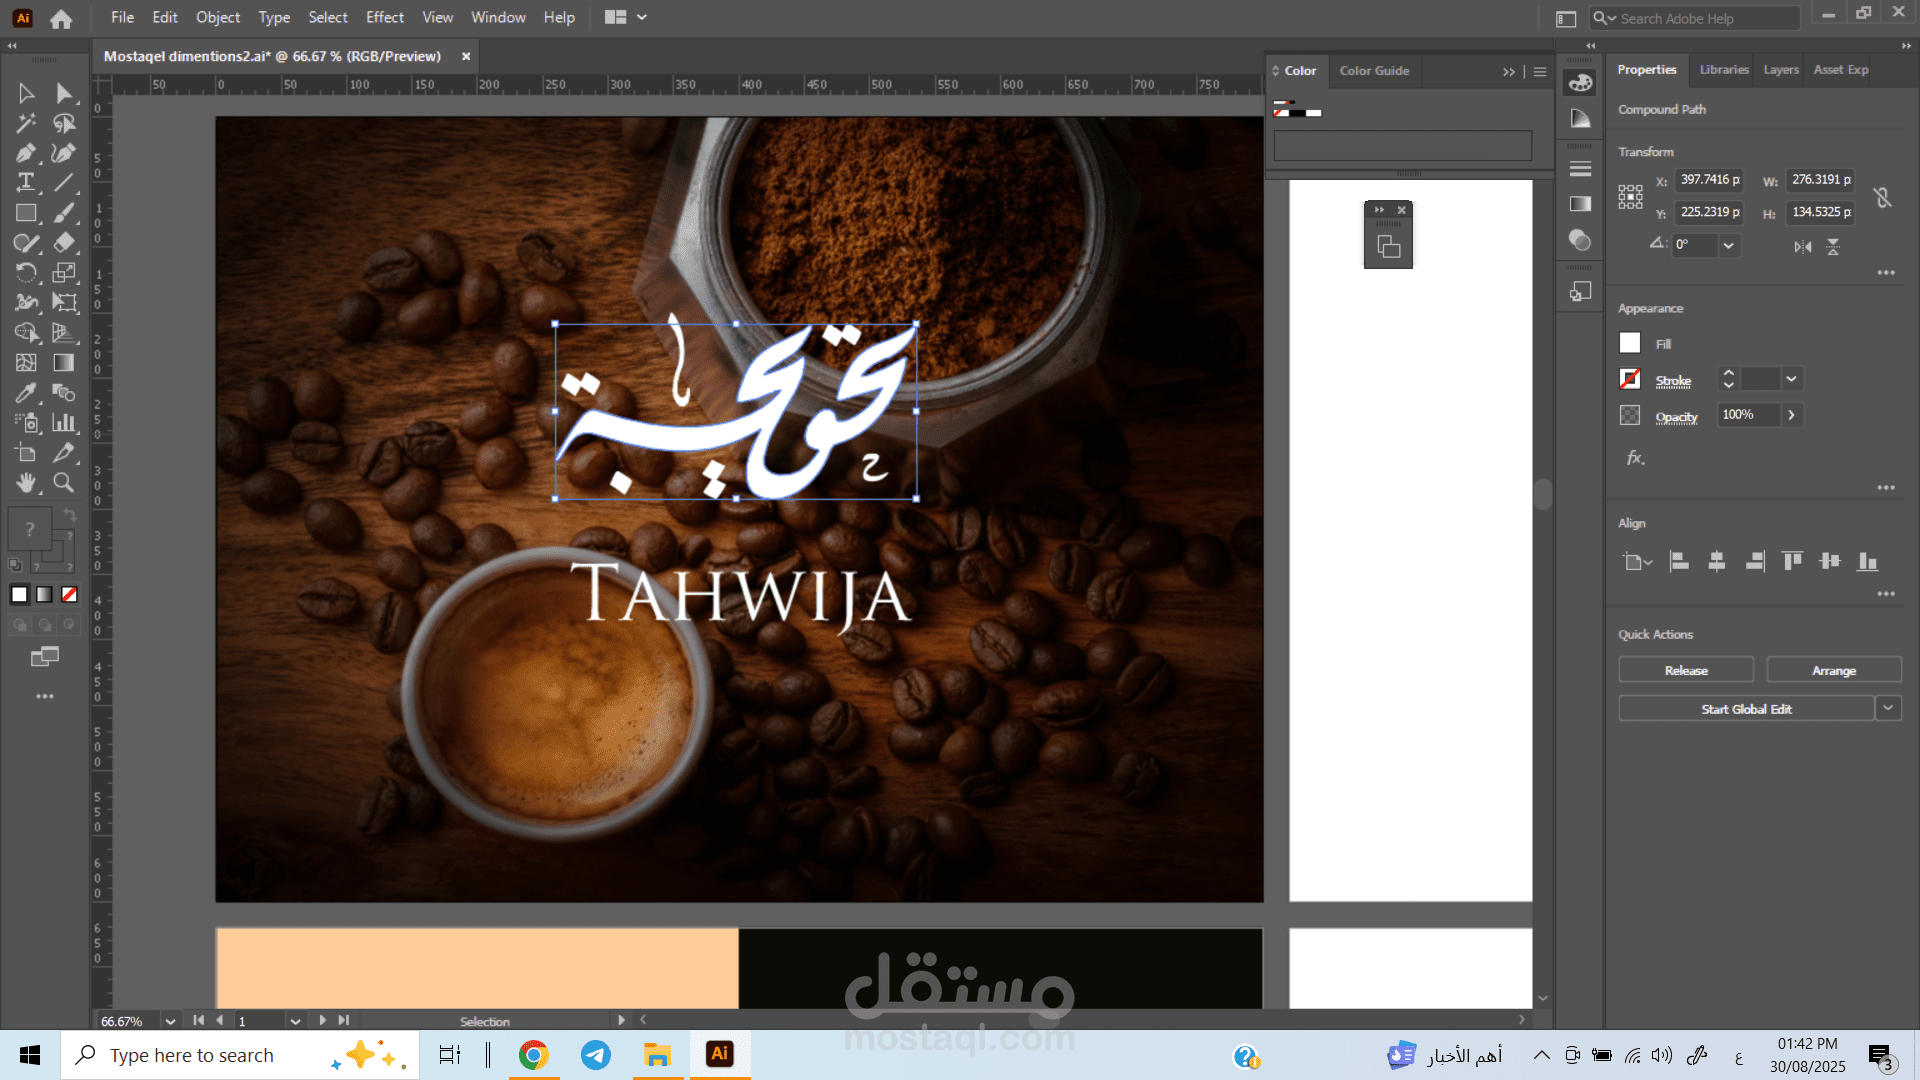Screen dimensions: 1920x1080
Task: Click the white Fill color swatch
Action: point(1630,343)
